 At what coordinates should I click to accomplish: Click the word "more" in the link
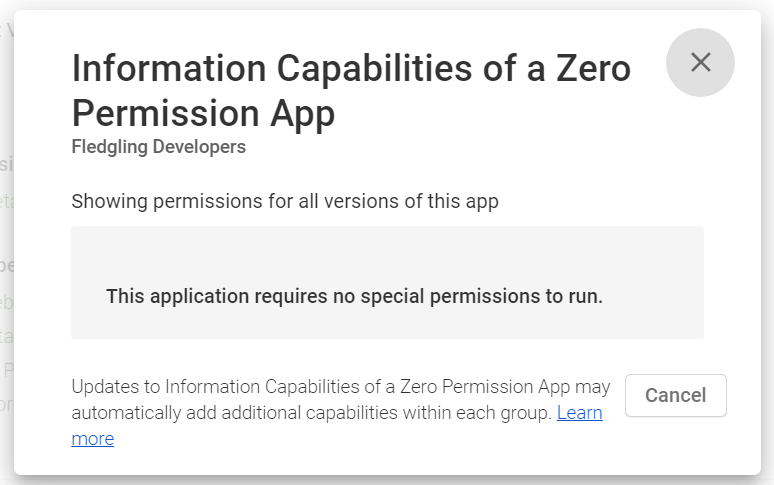tap(92, 439)
